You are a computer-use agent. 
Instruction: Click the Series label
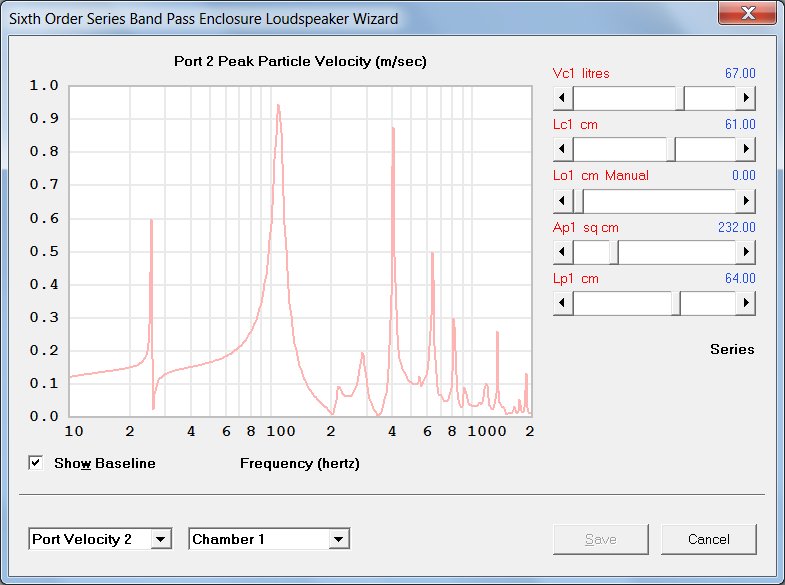coord(732,349)
